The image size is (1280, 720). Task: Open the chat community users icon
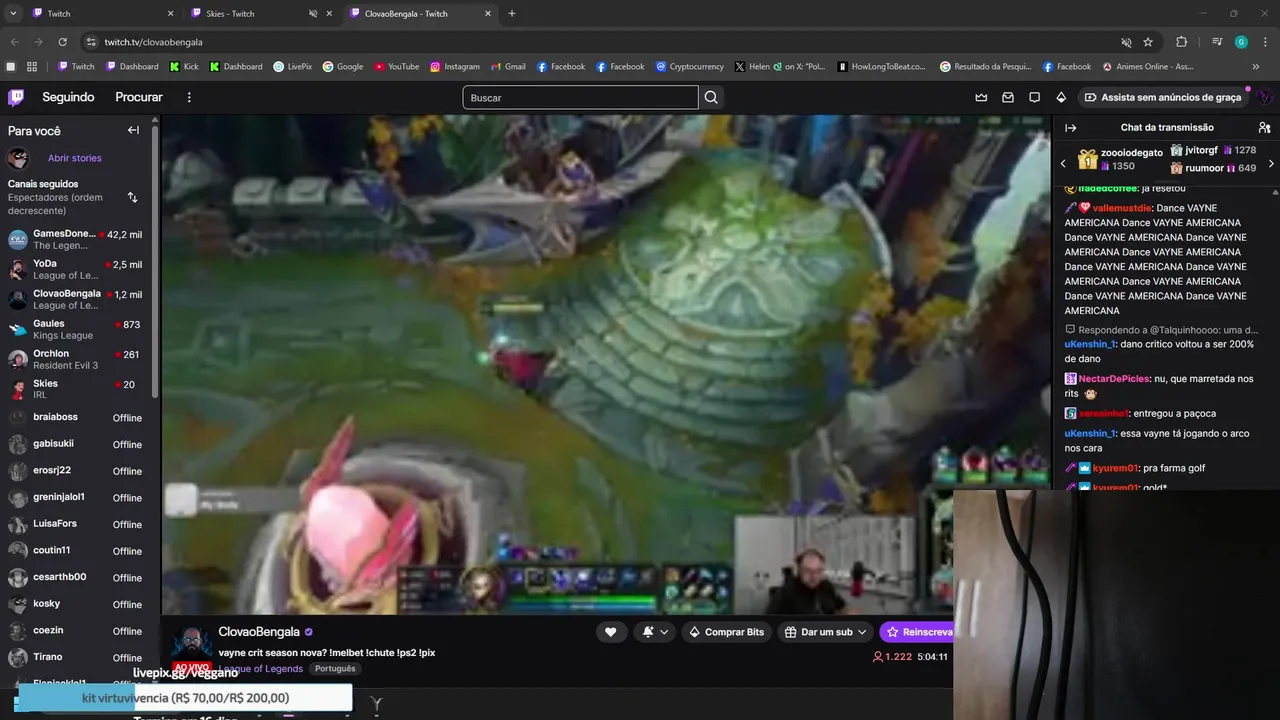coord(1264,128)
